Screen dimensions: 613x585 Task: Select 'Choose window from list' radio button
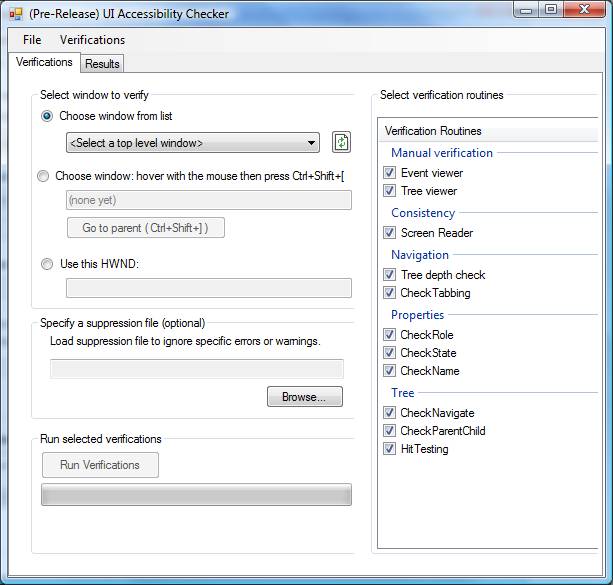click(x=46, y=116)
